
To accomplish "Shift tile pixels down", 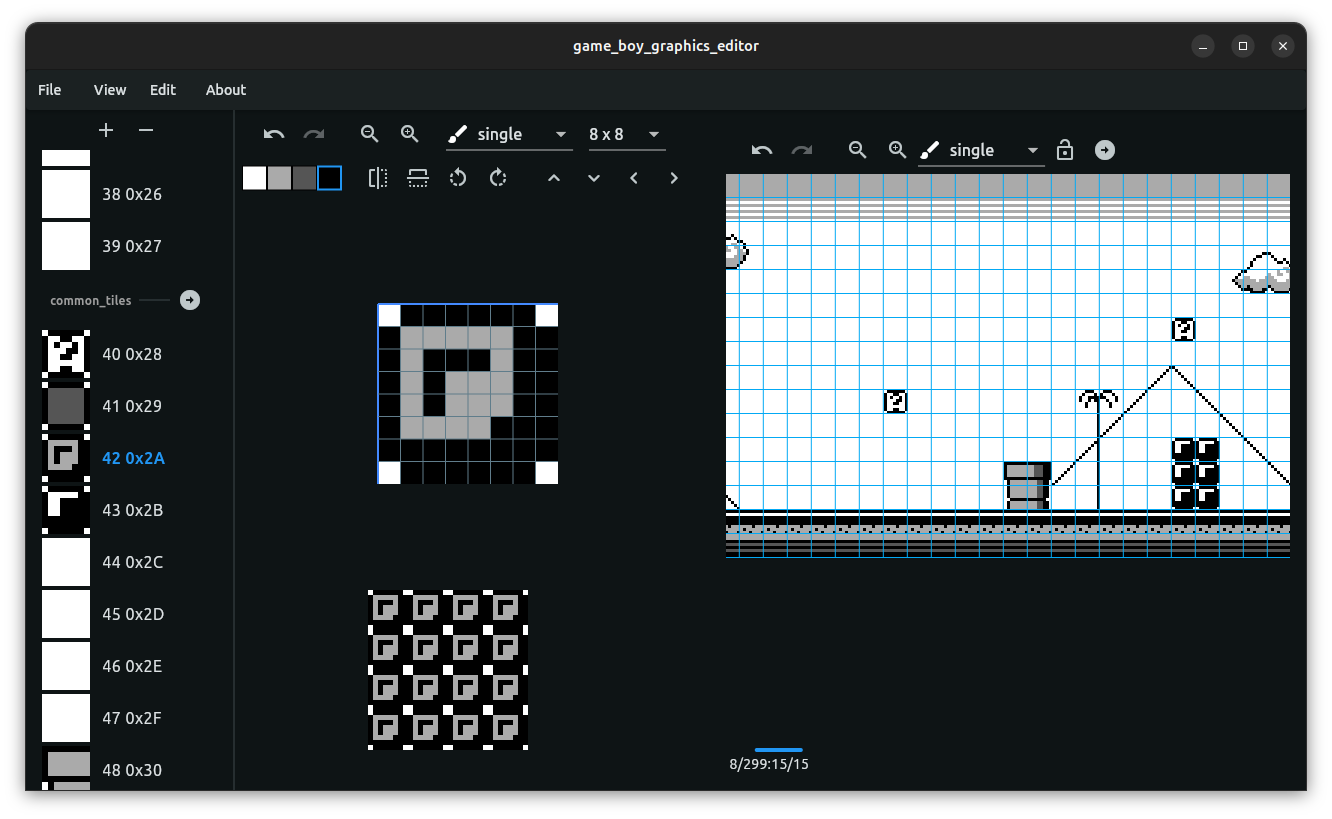I will [x=594, y=178].
